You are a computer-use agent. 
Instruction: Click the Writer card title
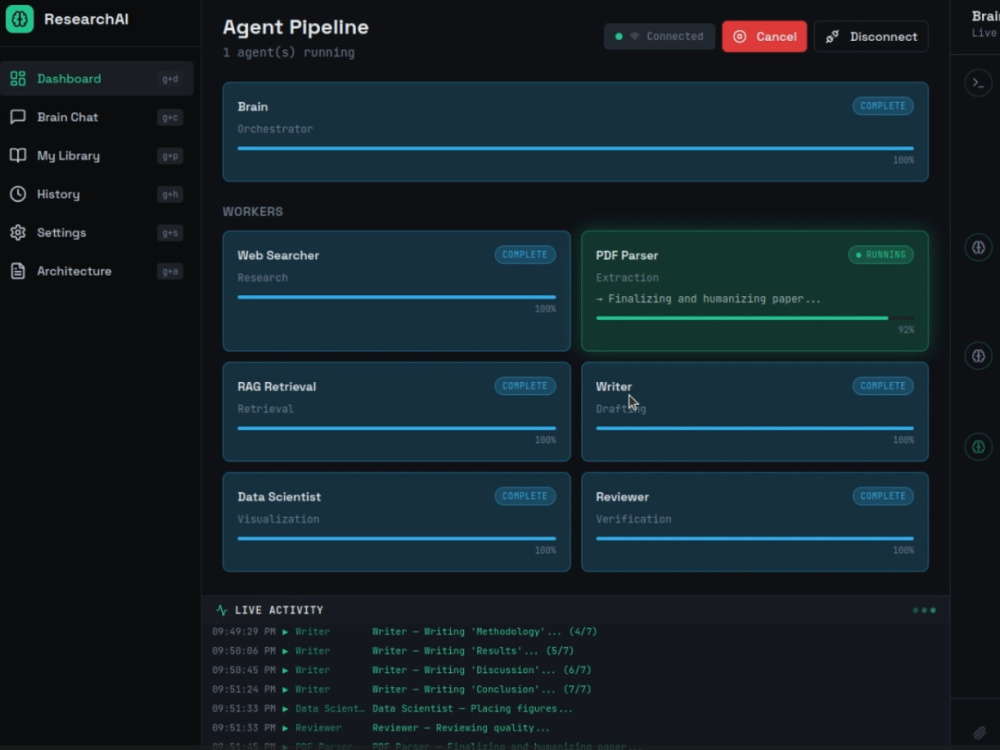coord(614,386)
